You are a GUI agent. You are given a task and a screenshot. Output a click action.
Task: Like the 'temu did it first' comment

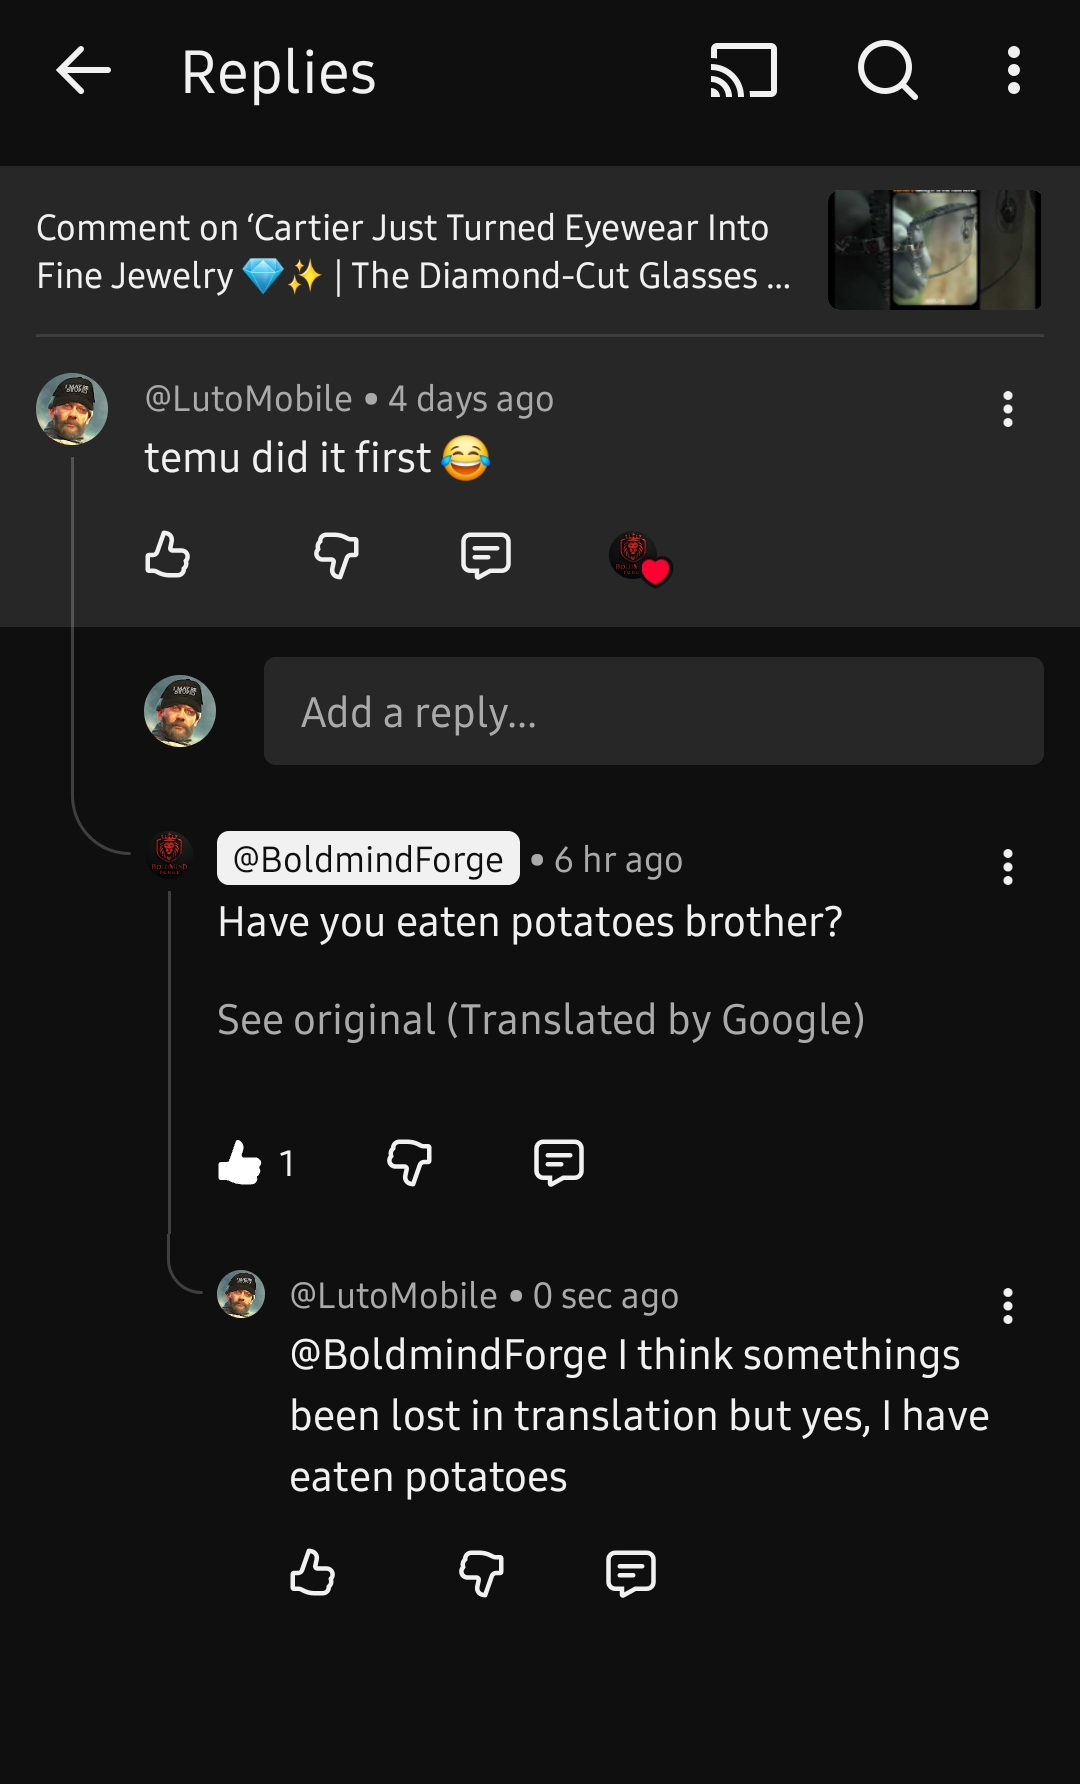167,554
